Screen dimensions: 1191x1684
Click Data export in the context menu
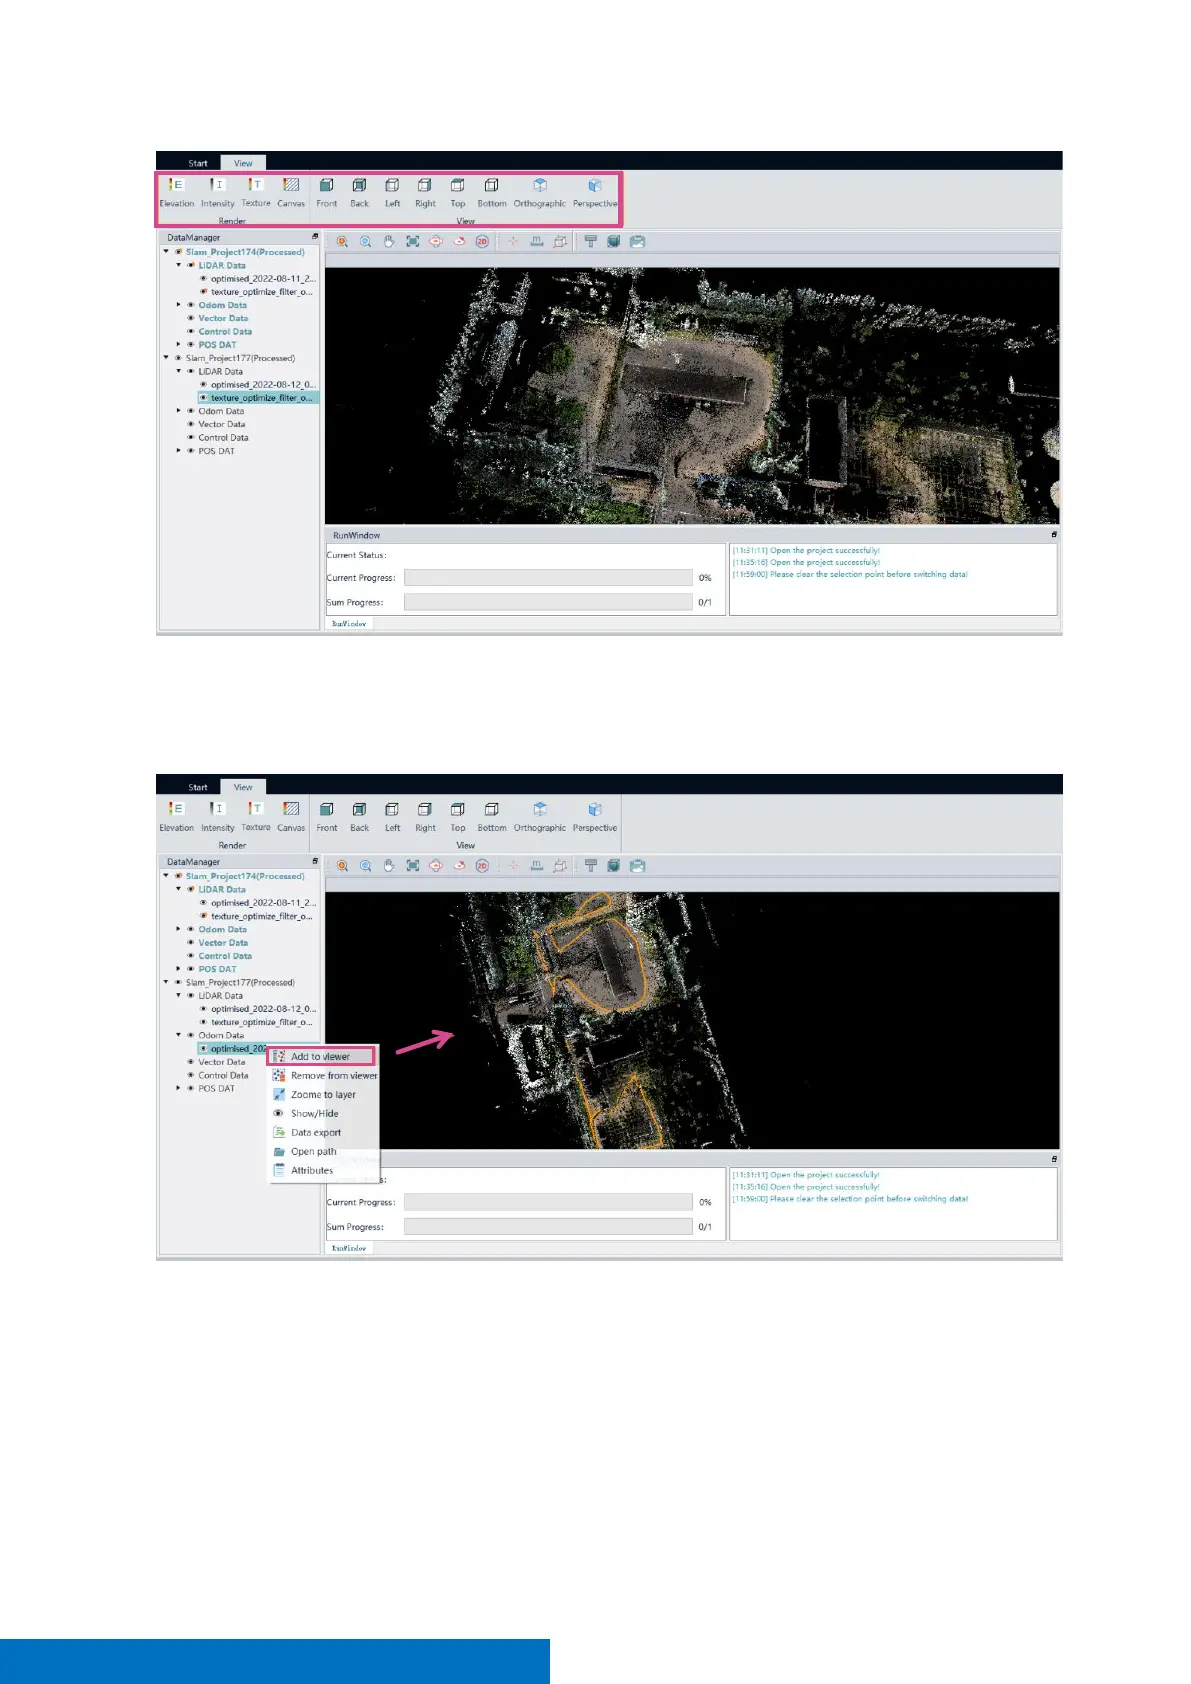click(x=315, y=1133)
